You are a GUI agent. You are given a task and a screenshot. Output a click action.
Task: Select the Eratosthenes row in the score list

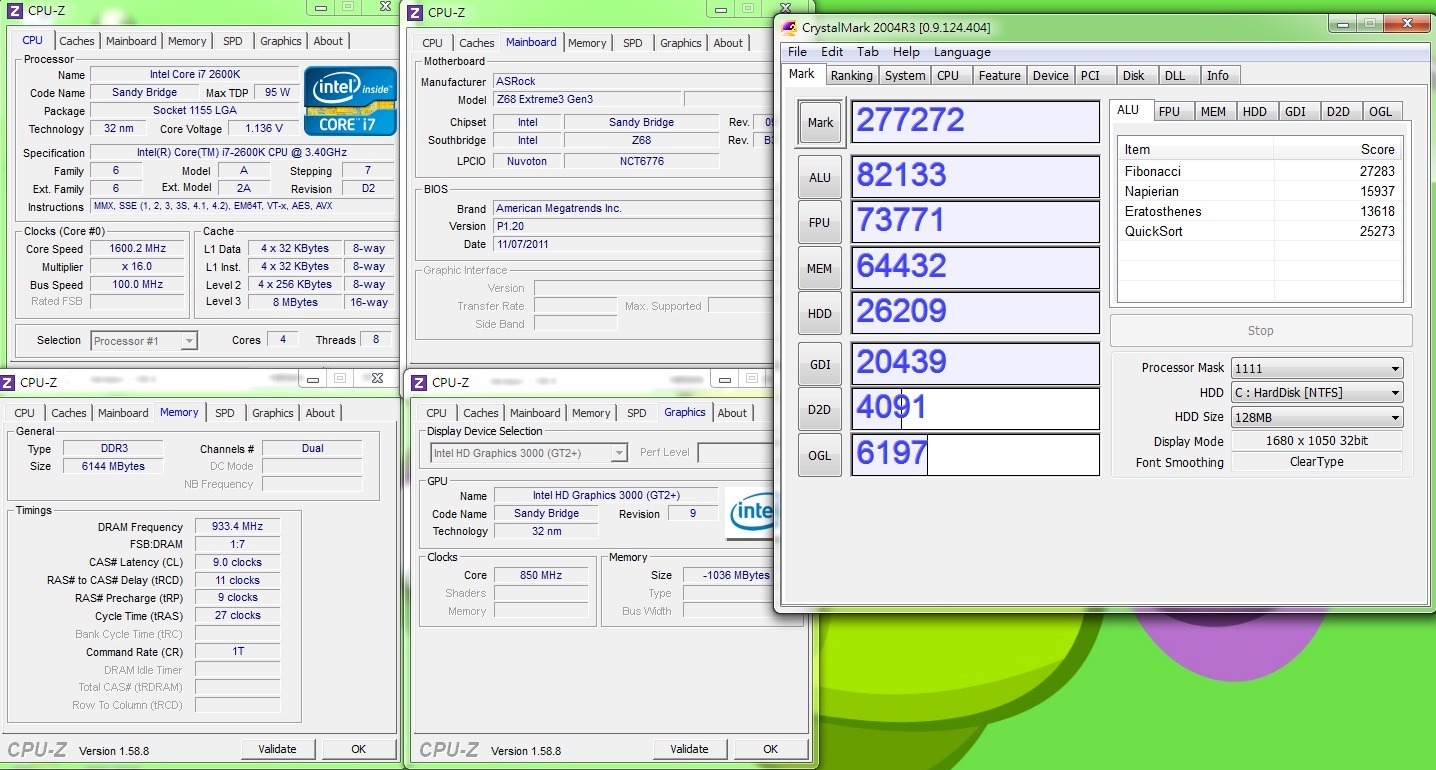tap(1261, 211)
